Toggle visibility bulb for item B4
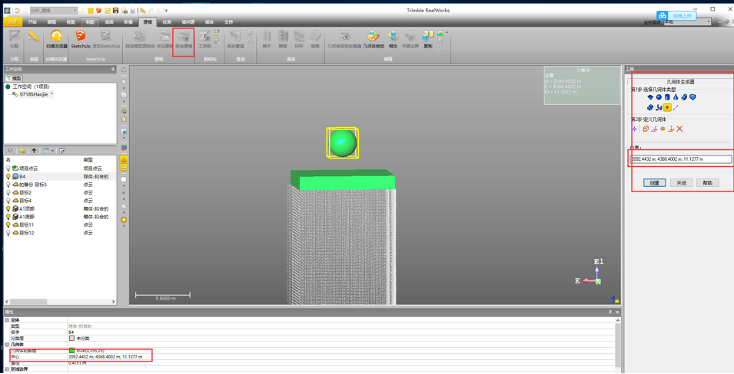734x374 pixels. point(8,176)
